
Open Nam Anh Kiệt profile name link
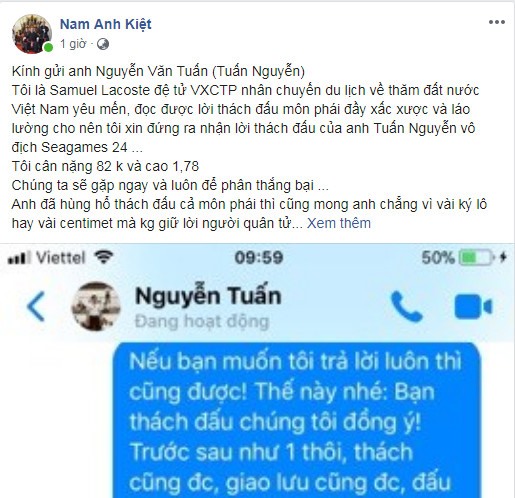[106, 24]
